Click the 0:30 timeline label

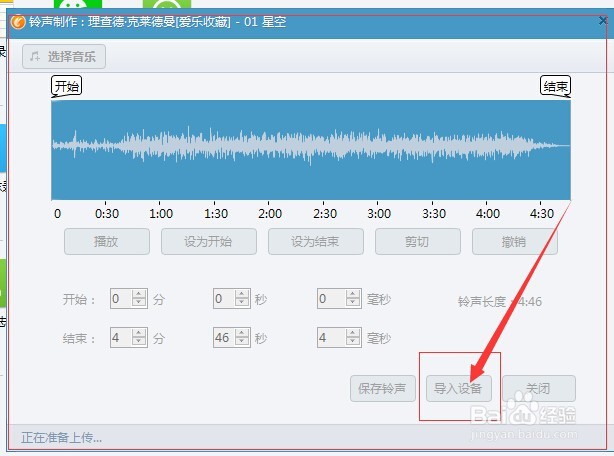[x=107, y=214]
